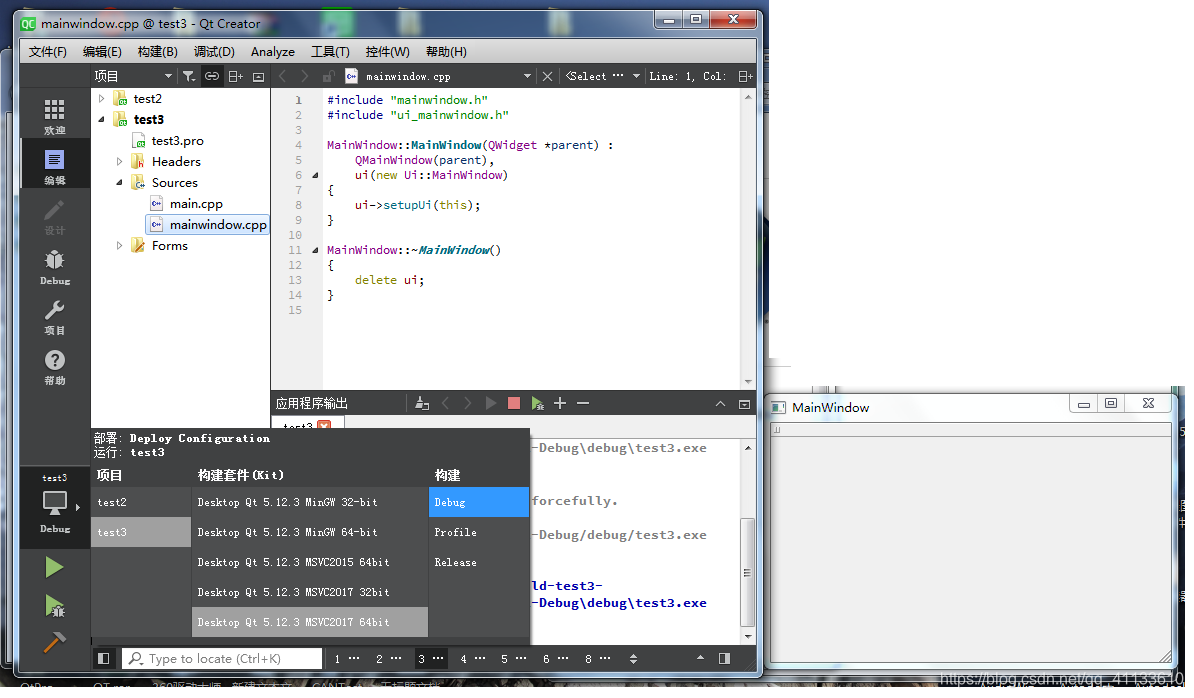This screenshot has height=698, width=1194.
Task: Split the editor view
Action: coord(745,76)
